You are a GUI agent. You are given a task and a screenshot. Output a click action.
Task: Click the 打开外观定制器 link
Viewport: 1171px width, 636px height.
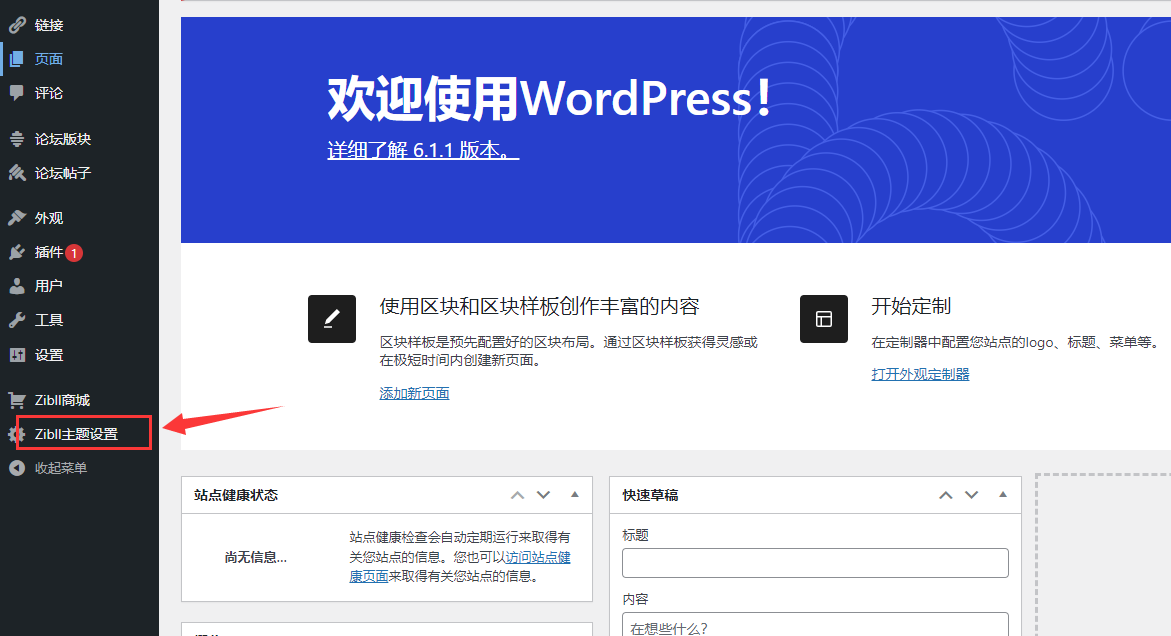920,374
